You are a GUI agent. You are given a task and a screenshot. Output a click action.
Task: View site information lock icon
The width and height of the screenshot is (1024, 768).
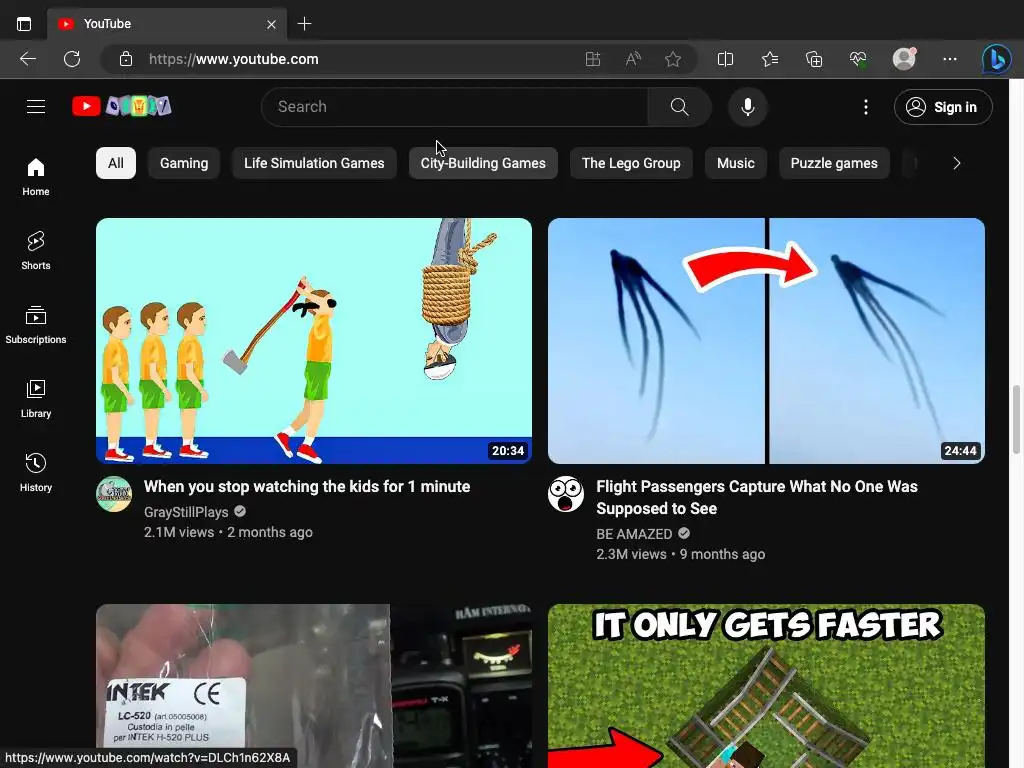[126, 59]
